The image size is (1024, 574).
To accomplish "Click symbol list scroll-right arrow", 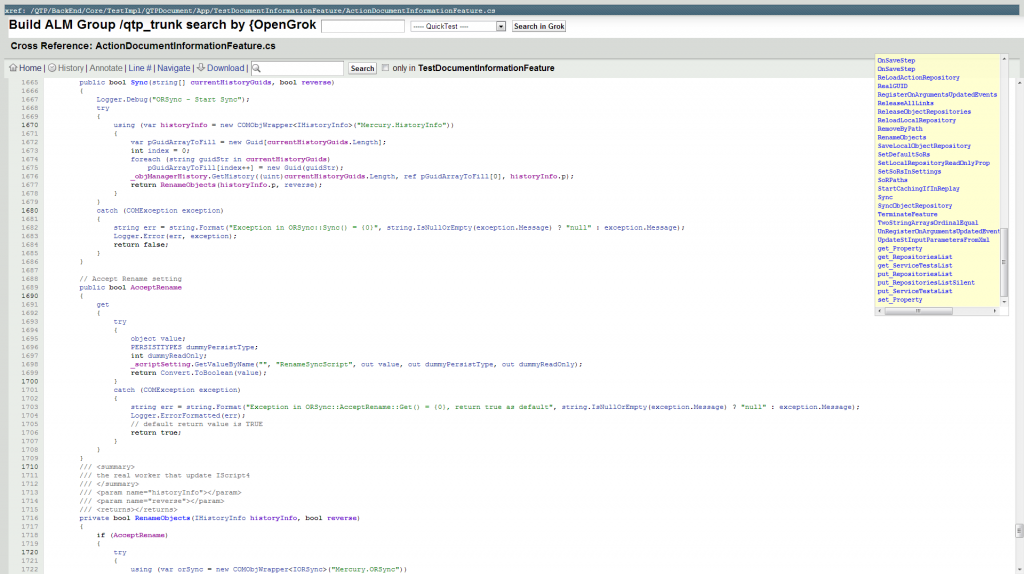I will click(995, 311).
